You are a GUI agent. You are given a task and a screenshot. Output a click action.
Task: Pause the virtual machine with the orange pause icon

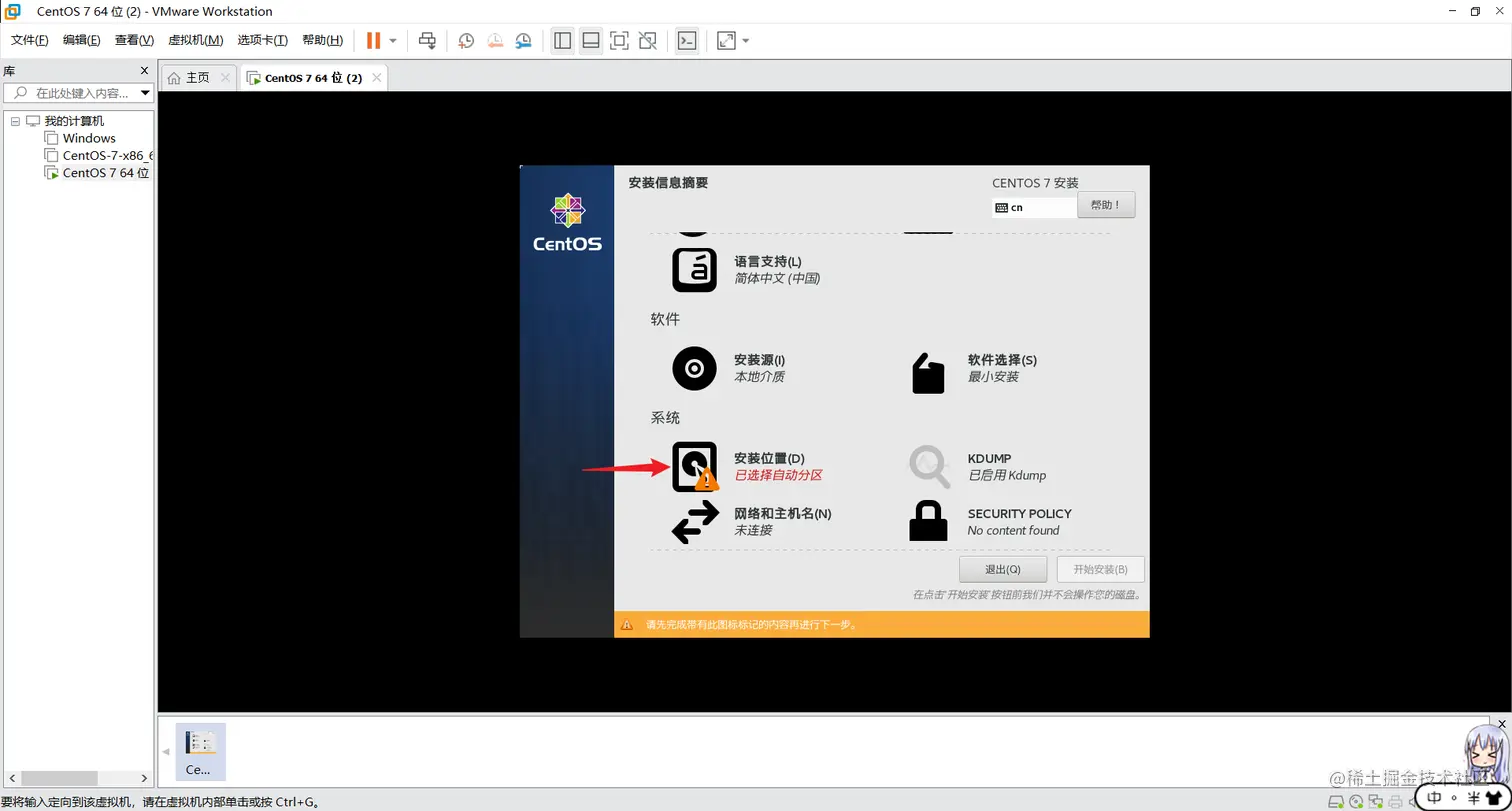coord(373,40)
